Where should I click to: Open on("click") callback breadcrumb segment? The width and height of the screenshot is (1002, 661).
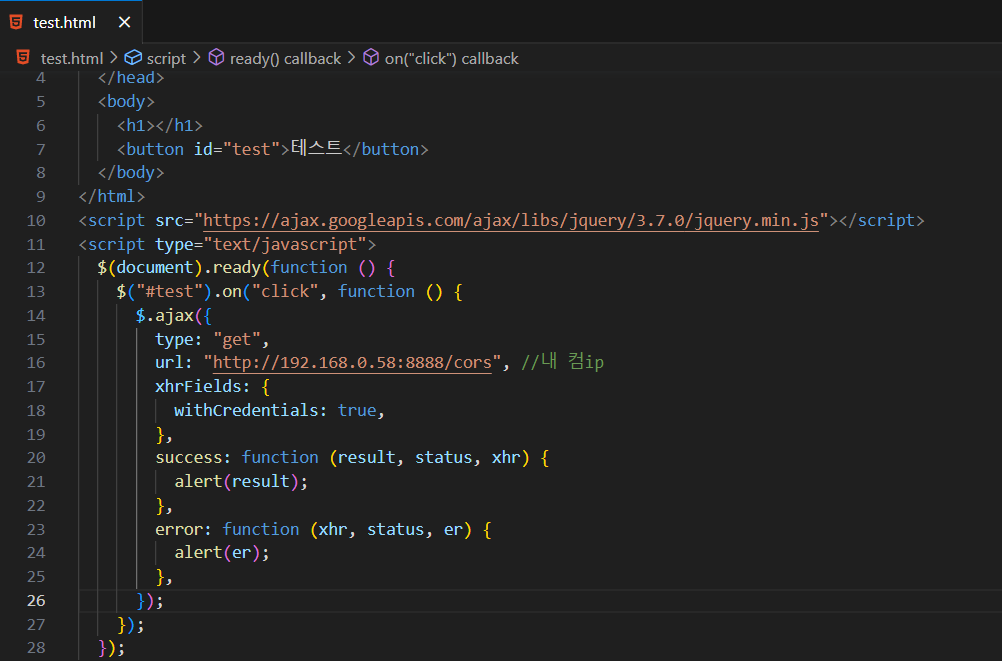tap(451, 58)
